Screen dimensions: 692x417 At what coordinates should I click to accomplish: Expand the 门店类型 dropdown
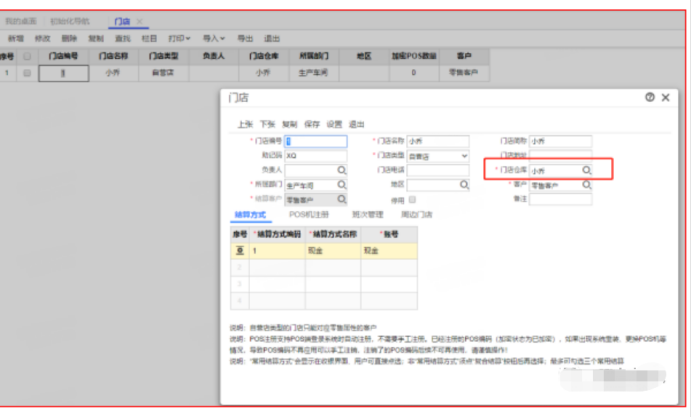point(464,156)
